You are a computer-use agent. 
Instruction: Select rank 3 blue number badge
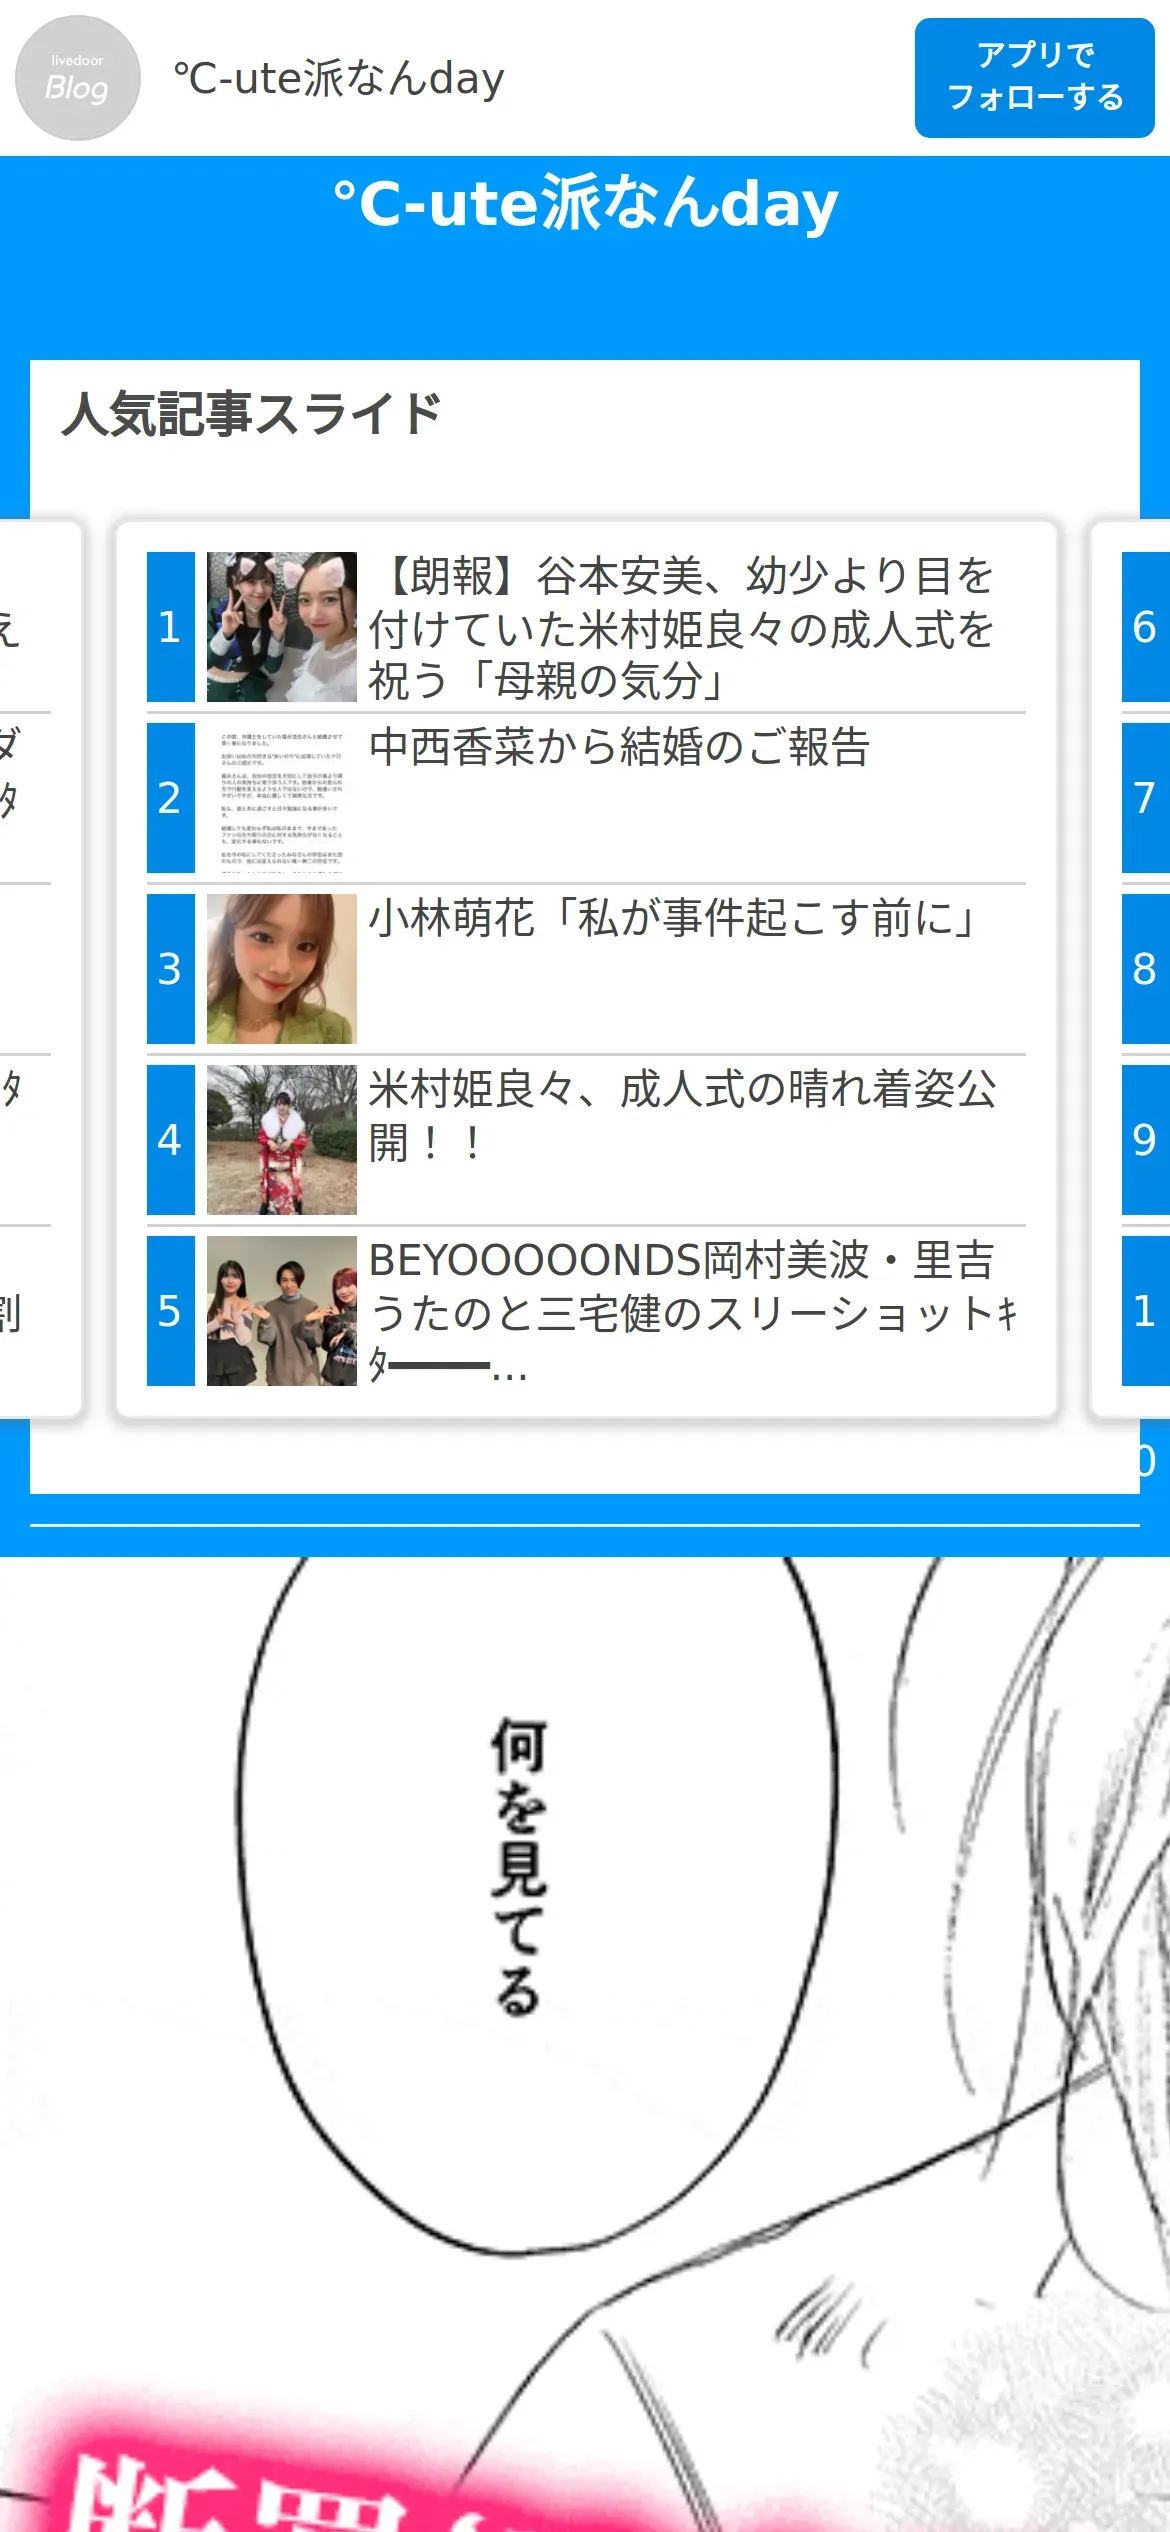click(171, 969)
